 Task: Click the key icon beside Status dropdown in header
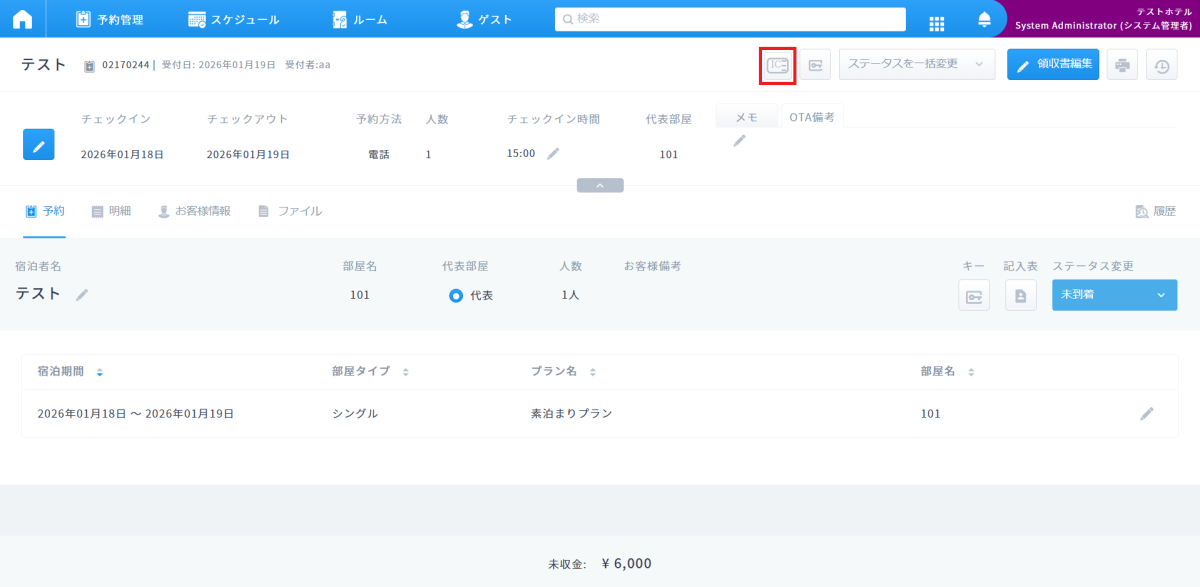[815, 65]
